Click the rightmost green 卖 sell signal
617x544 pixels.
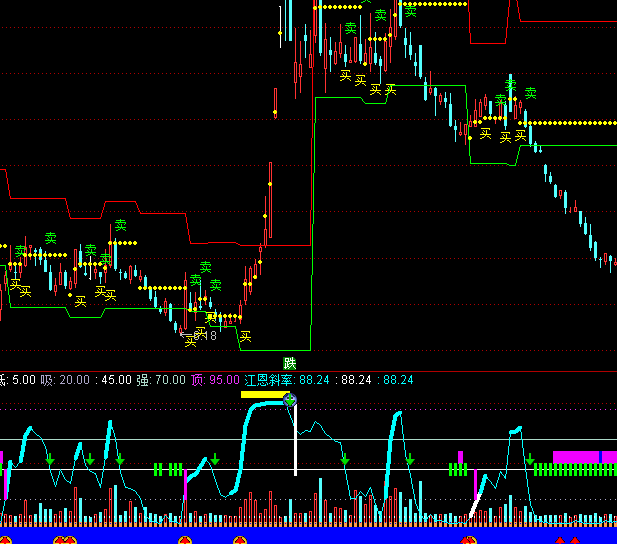[x=530, y=93]
